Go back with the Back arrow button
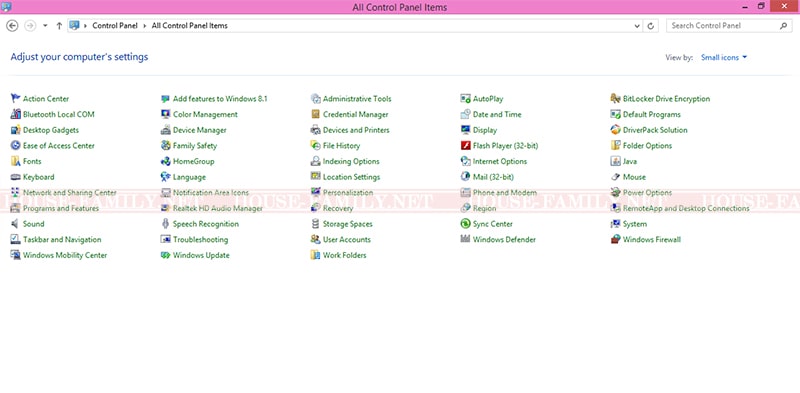 pos(12,26)
